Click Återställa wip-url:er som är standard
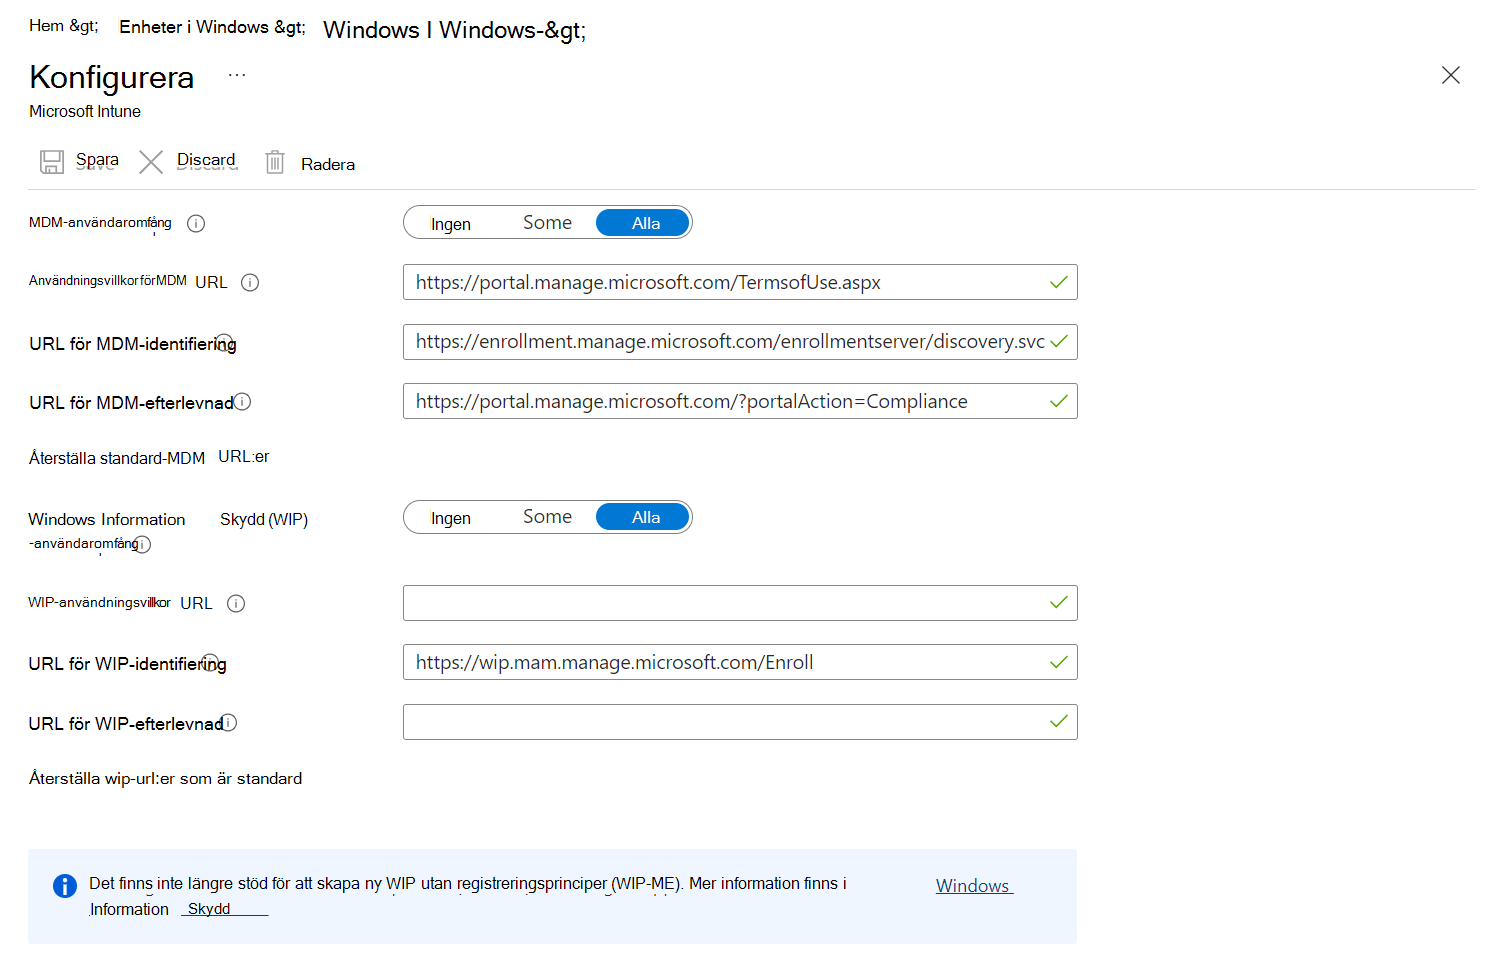Viewport: 1492px width, 970px height. tap(165, 779)
